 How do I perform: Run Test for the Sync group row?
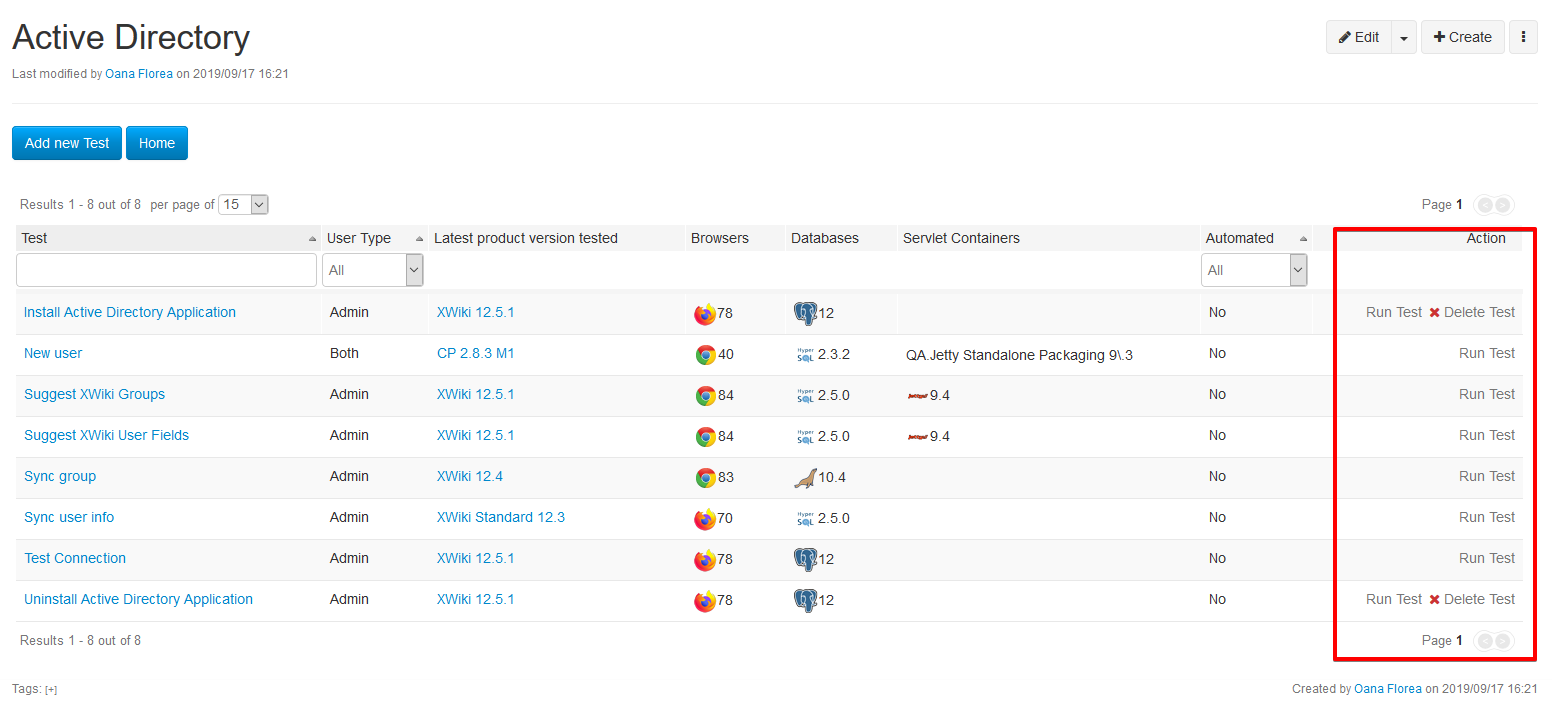[1487, 476]
